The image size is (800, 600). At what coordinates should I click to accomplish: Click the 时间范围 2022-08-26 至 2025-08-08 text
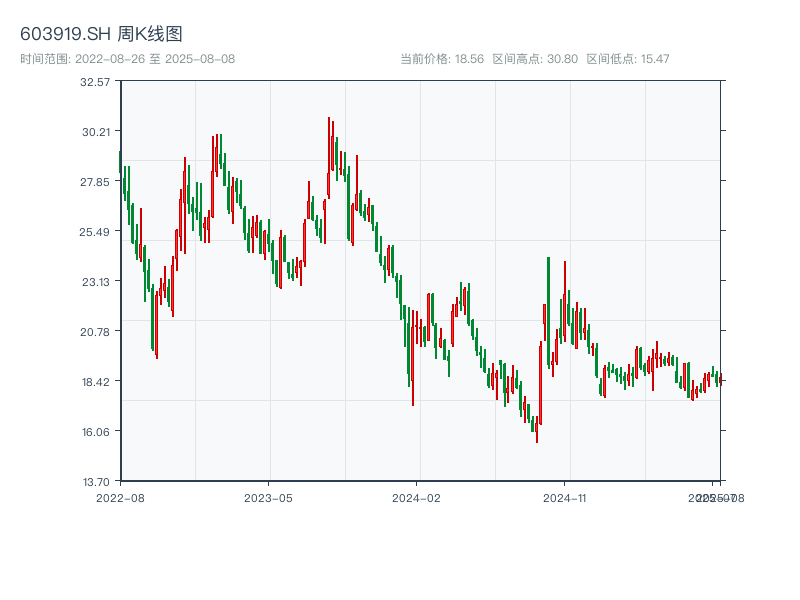pyautogui.click(x=128, y=59)
